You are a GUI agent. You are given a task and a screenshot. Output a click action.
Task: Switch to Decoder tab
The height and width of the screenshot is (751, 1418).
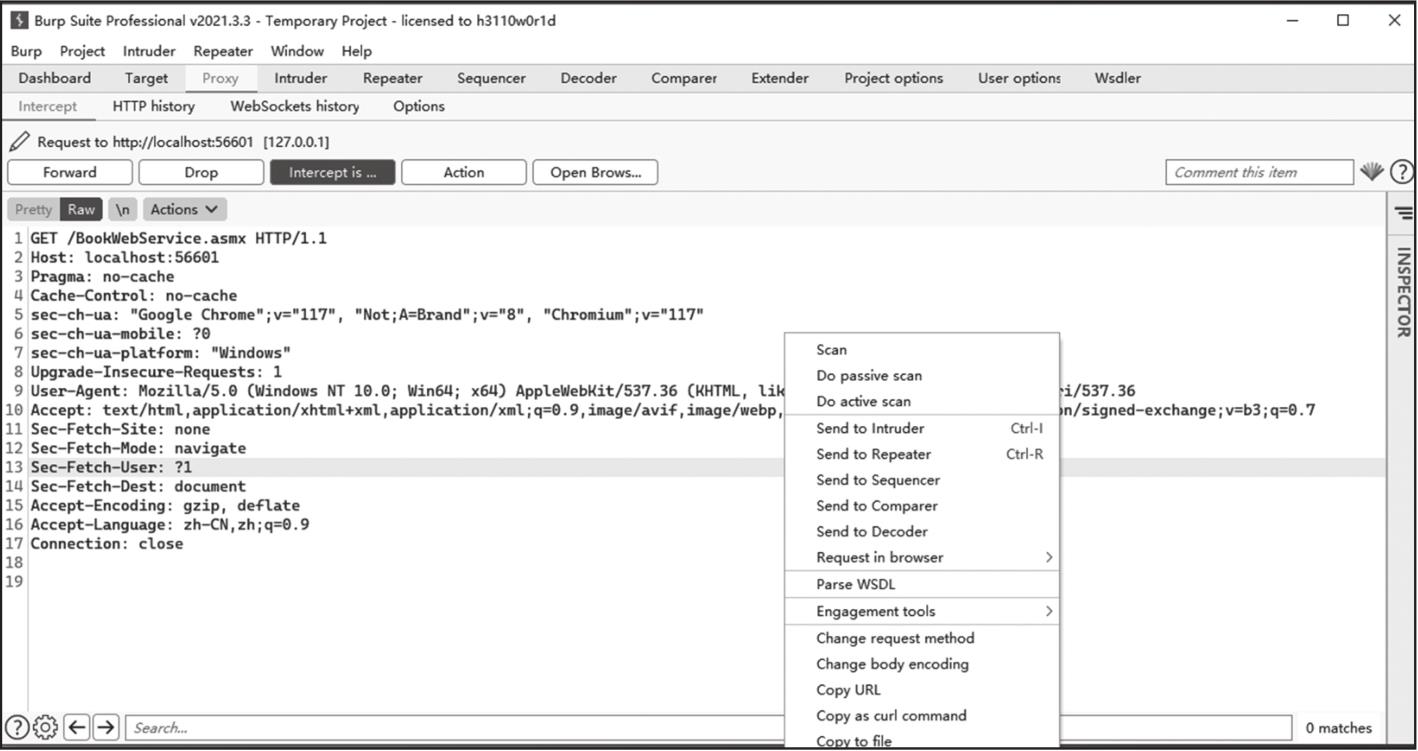(x=589, y=78)
